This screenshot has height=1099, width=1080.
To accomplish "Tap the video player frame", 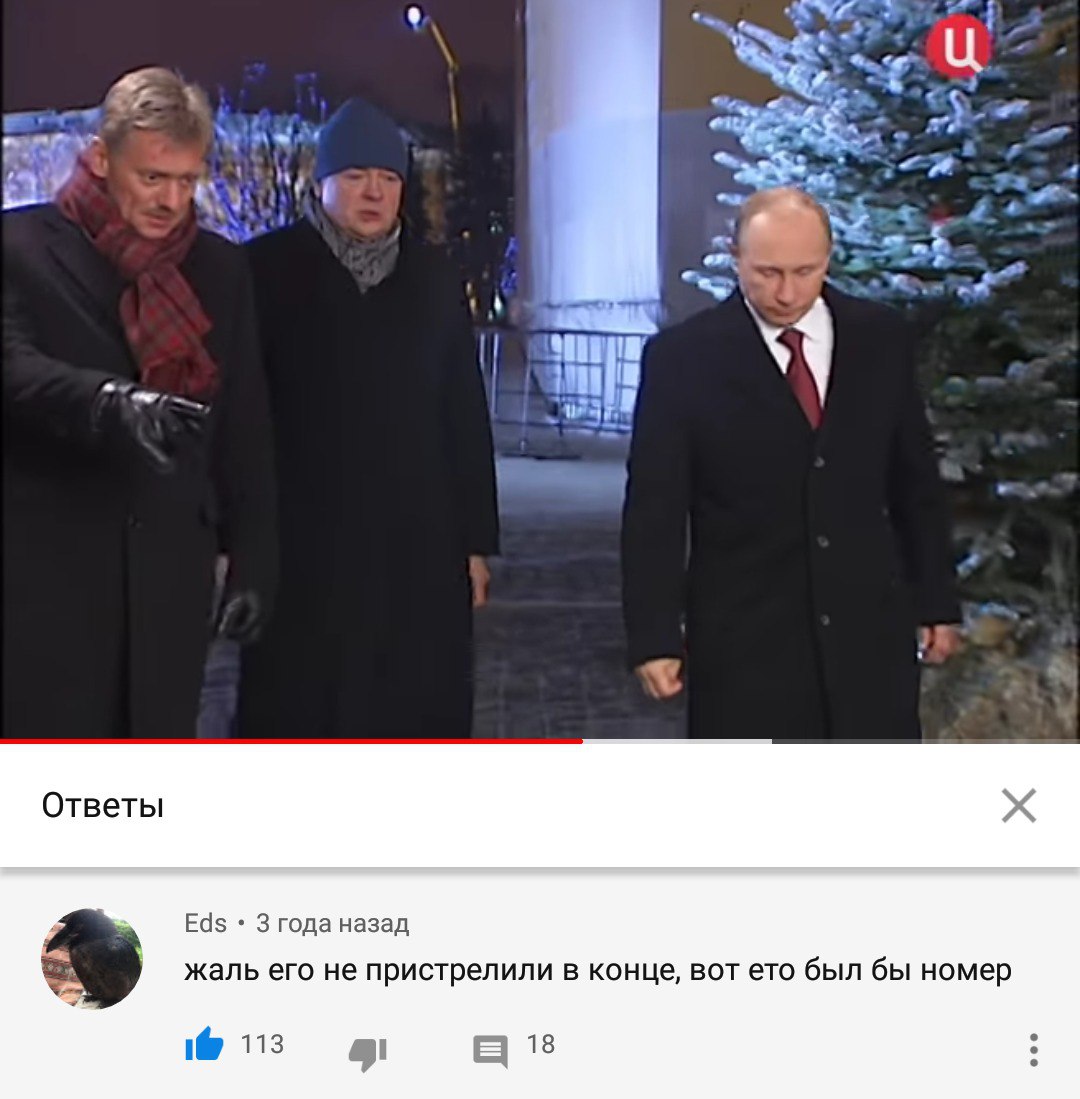I will (540, 369).
